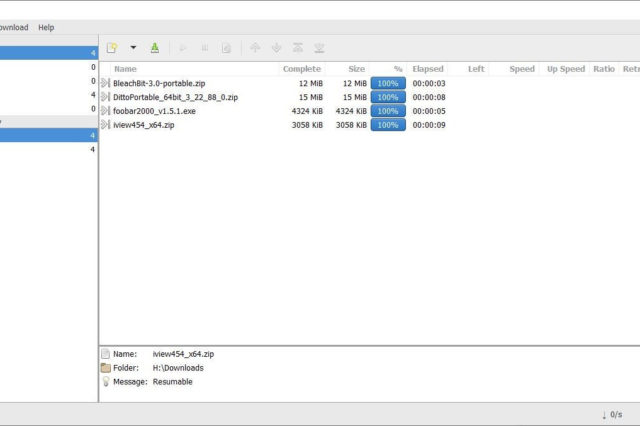Click the Resumable message text
This screenshot has height=426, width=640.
172,382
